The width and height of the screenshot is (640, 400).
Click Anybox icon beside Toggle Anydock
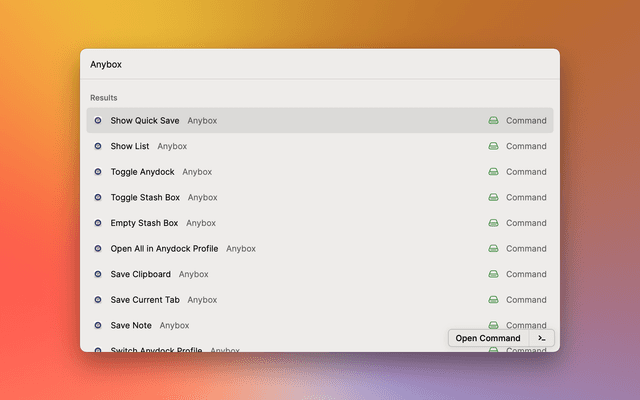pos(98,172)
